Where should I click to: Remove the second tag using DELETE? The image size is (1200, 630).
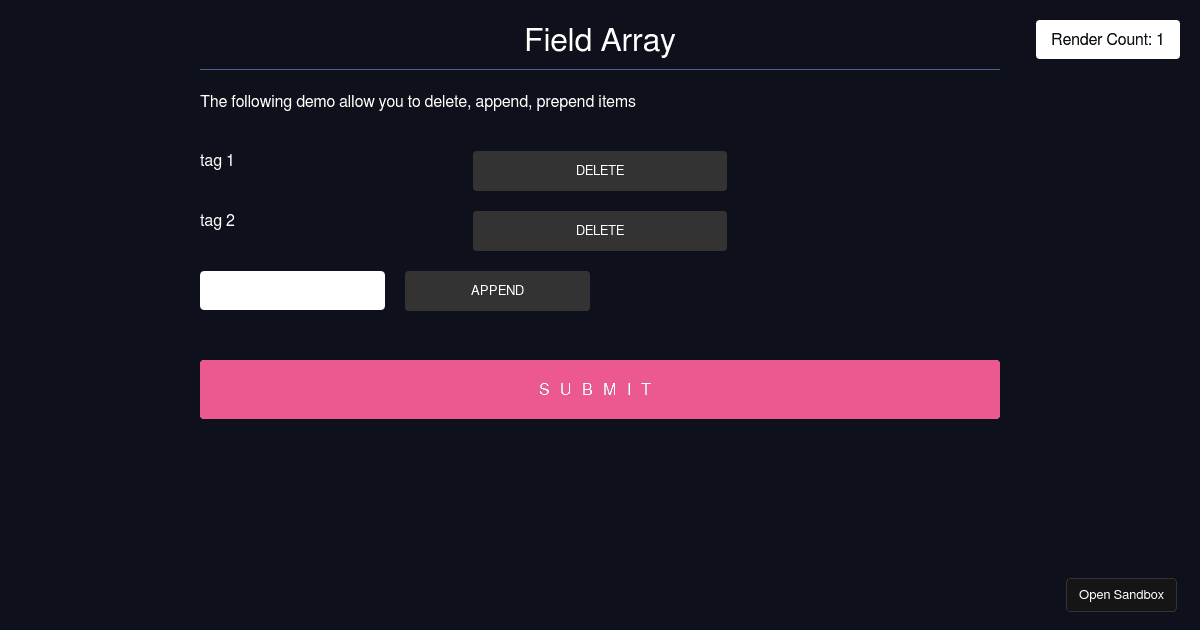[599, 231]
